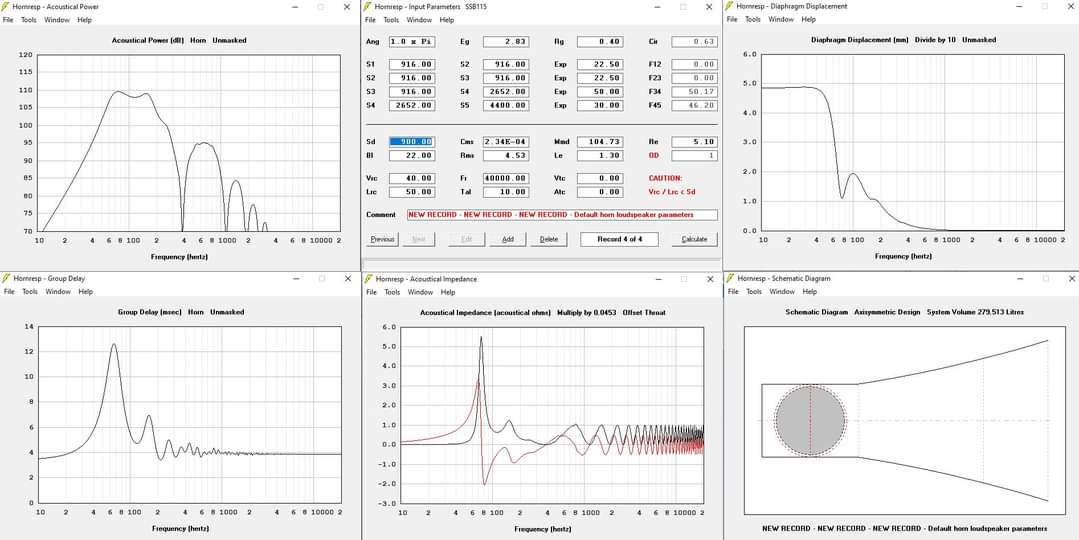The height and width of the screenshot is (540, 1079).
Task: Click the red NEW RECORD Comment field
Action: [x=562, y=215]
